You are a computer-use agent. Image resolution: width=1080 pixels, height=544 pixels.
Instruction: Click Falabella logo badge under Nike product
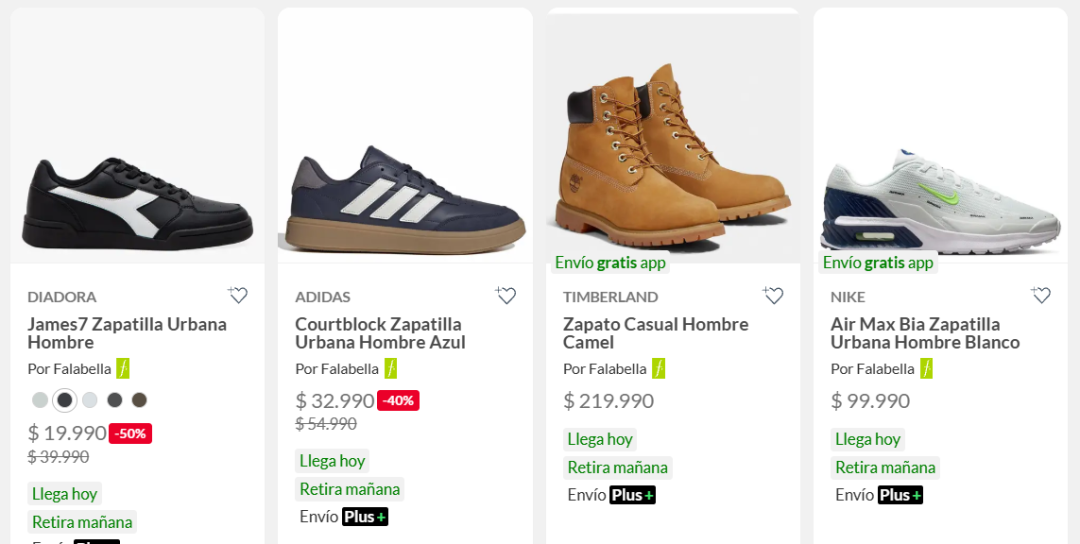[x=926, y=368]
